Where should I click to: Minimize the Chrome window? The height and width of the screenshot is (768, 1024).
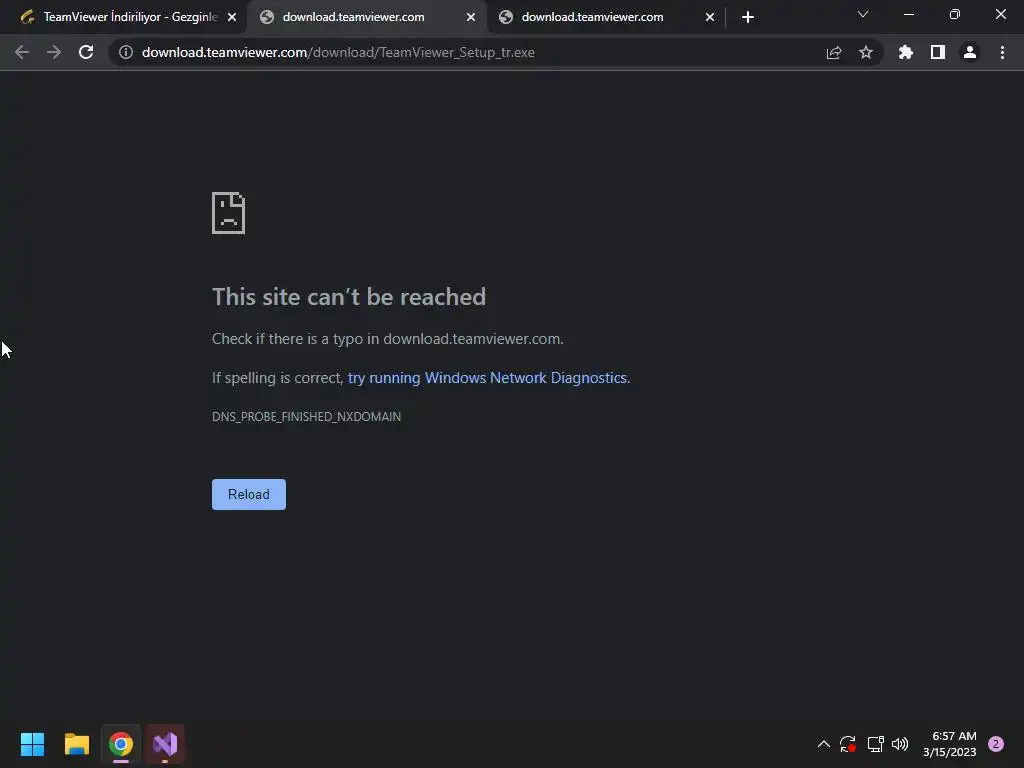pyautogui.click(x=908, y=14)
